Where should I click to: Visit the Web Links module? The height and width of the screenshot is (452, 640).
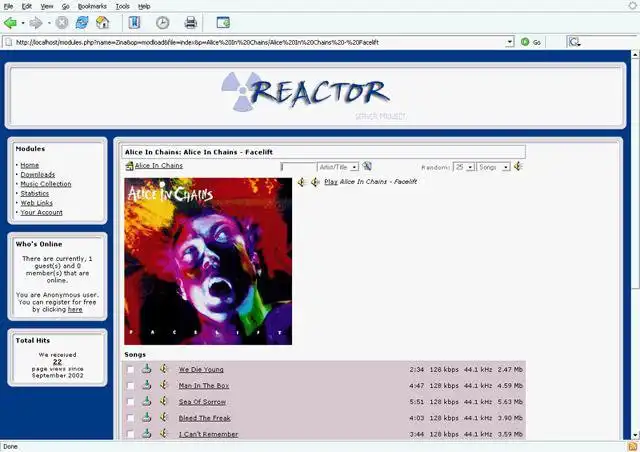coord(37,203)
